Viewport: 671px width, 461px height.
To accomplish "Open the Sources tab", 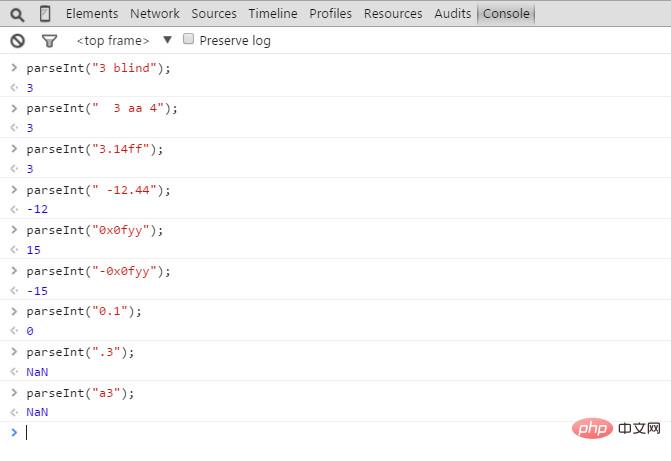I will coord(214,14).
